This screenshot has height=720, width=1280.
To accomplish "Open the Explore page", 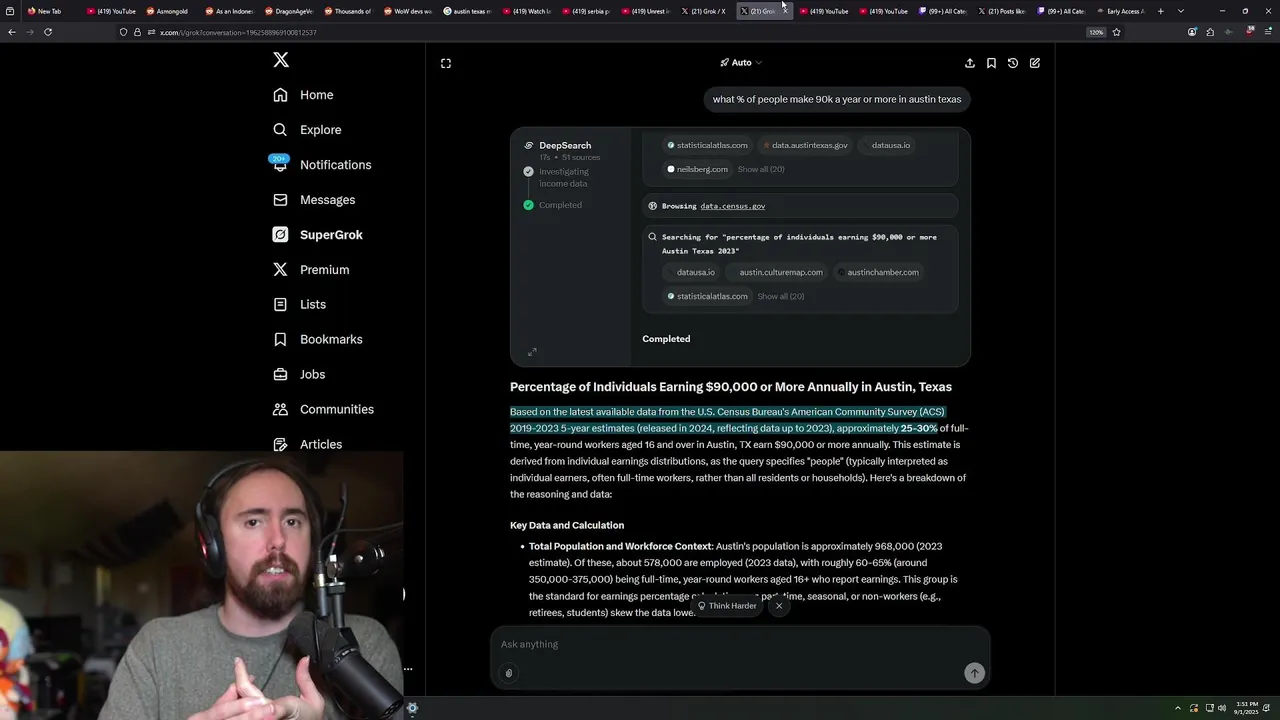I will (x=307, y=130).
